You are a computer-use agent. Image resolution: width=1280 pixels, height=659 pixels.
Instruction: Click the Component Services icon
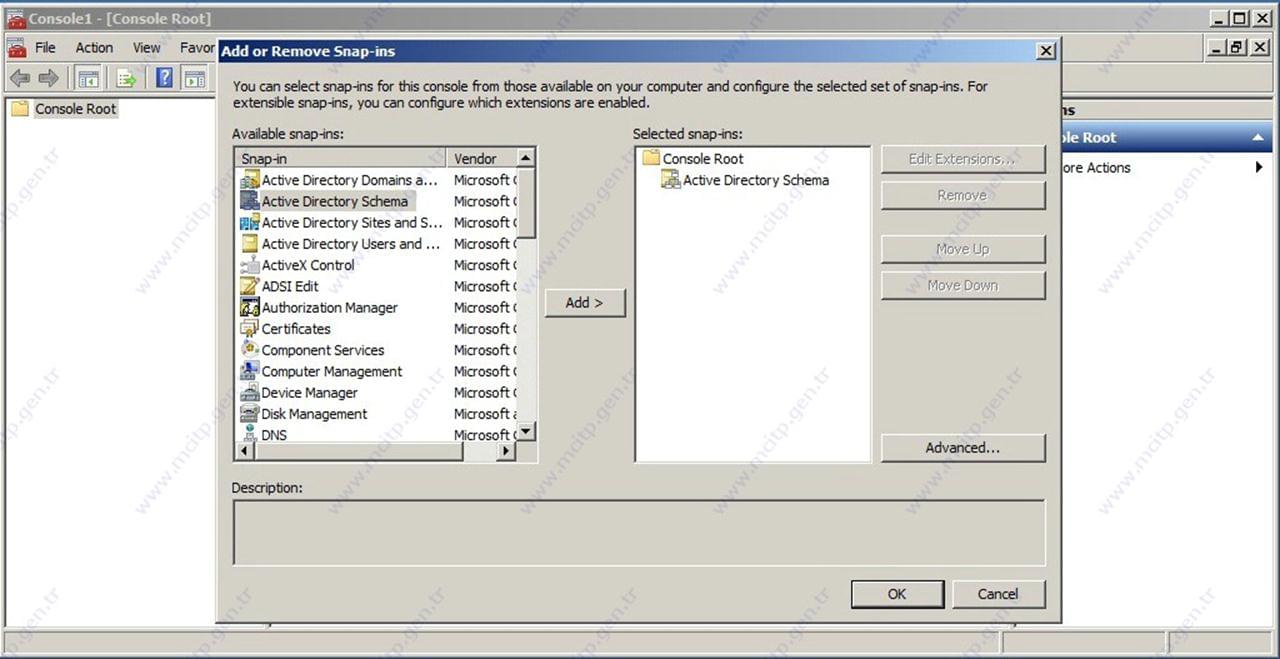point(250,350)
